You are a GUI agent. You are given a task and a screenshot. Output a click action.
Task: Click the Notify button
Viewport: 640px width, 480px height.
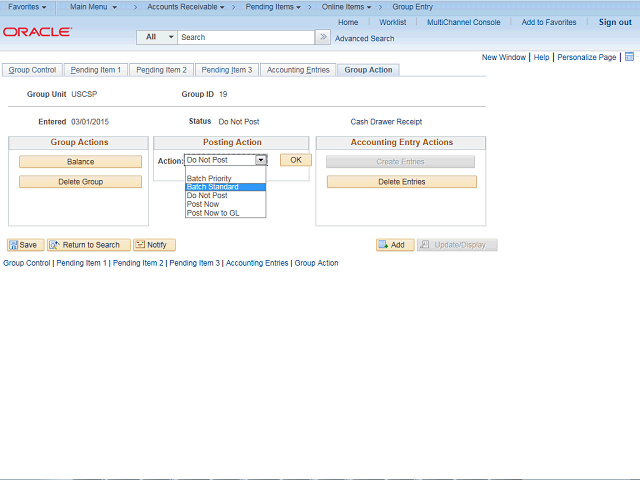click(154, 245)
